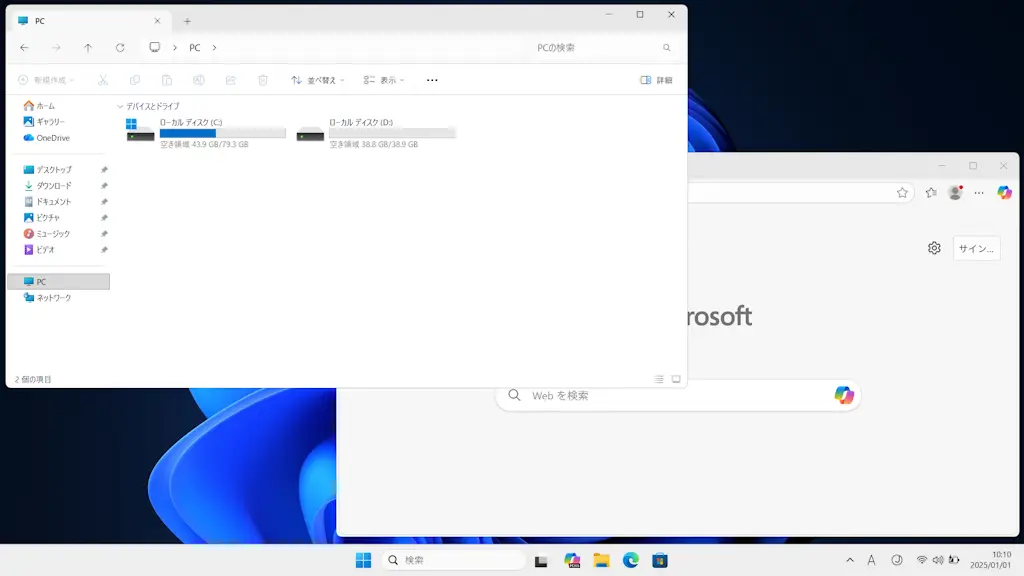Switch to compact list view in status bar
The image size is (1024, 576).
click(x=658, y=379)
